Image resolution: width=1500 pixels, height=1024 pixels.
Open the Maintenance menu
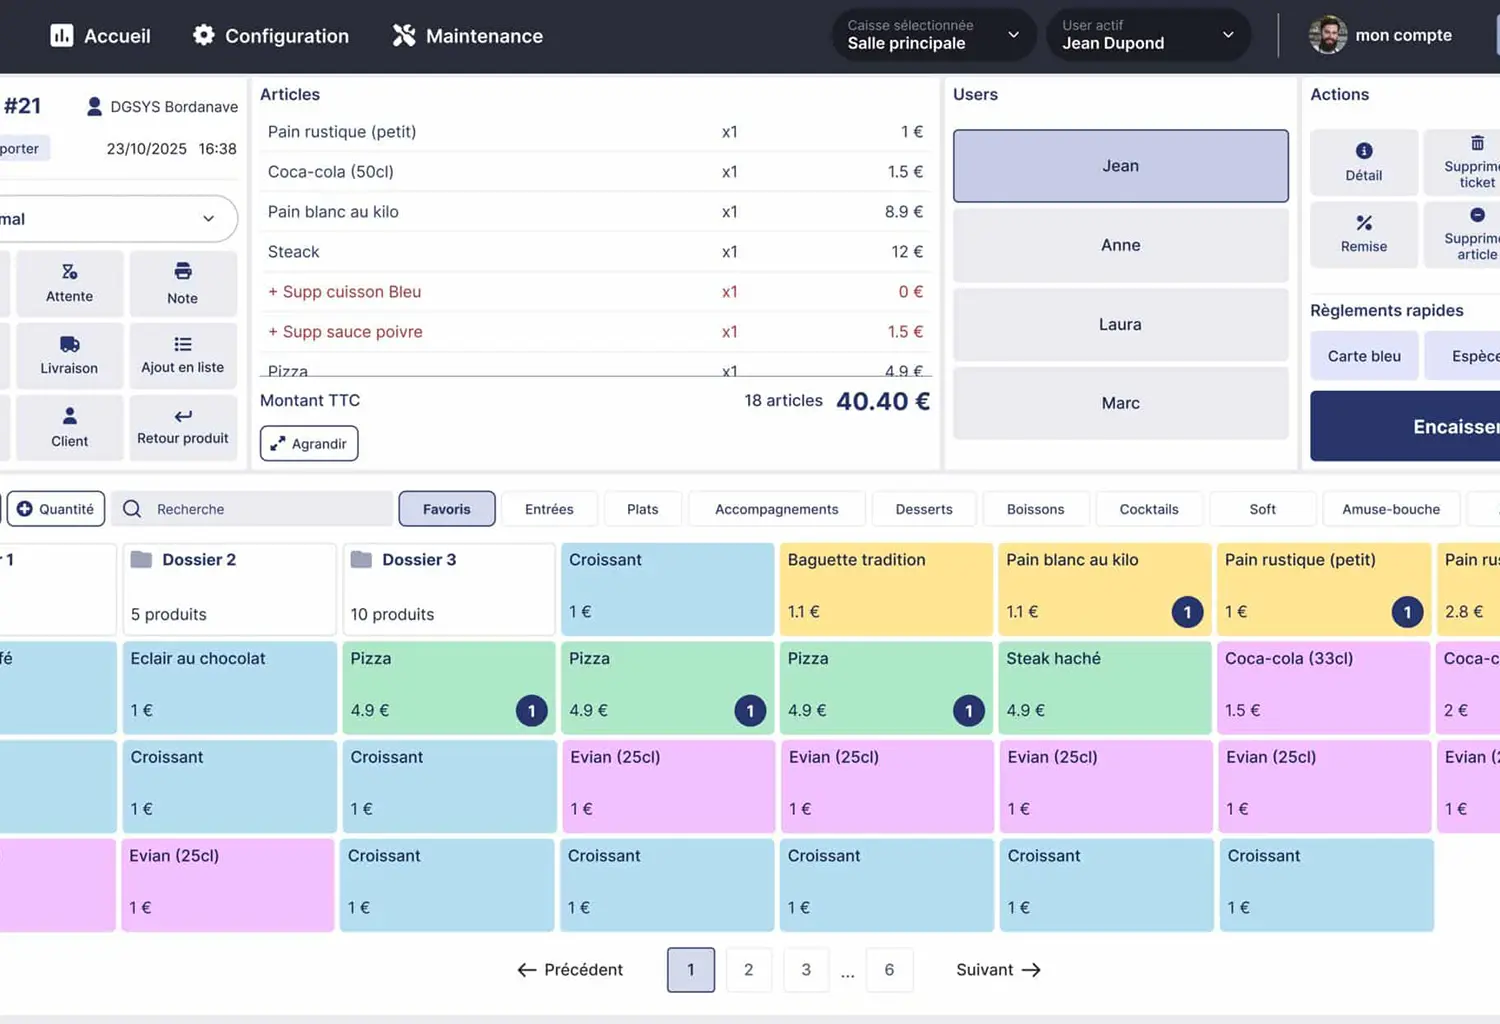coord(467,36)
